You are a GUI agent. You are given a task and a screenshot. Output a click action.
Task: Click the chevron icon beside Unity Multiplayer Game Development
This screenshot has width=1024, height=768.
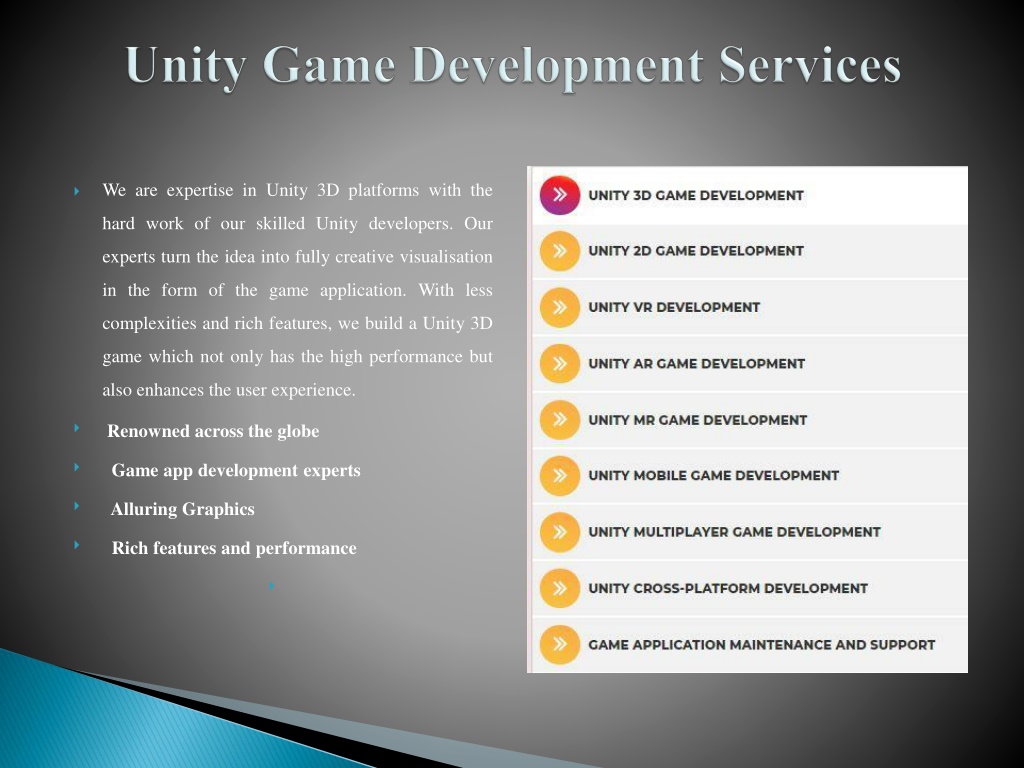coord(560,532)
